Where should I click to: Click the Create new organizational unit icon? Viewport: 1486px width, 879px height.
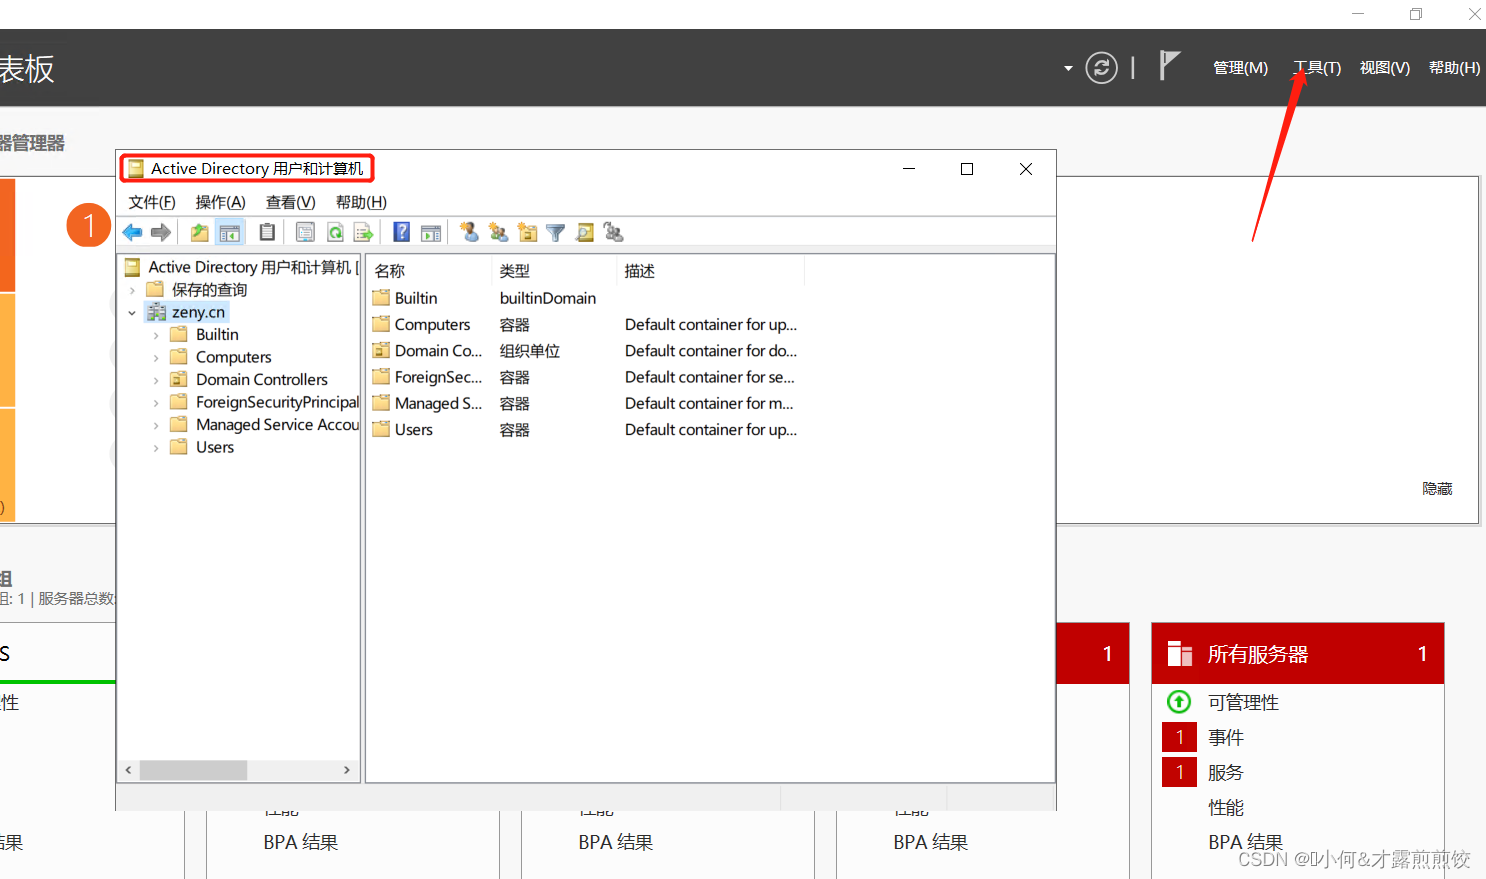527,233
